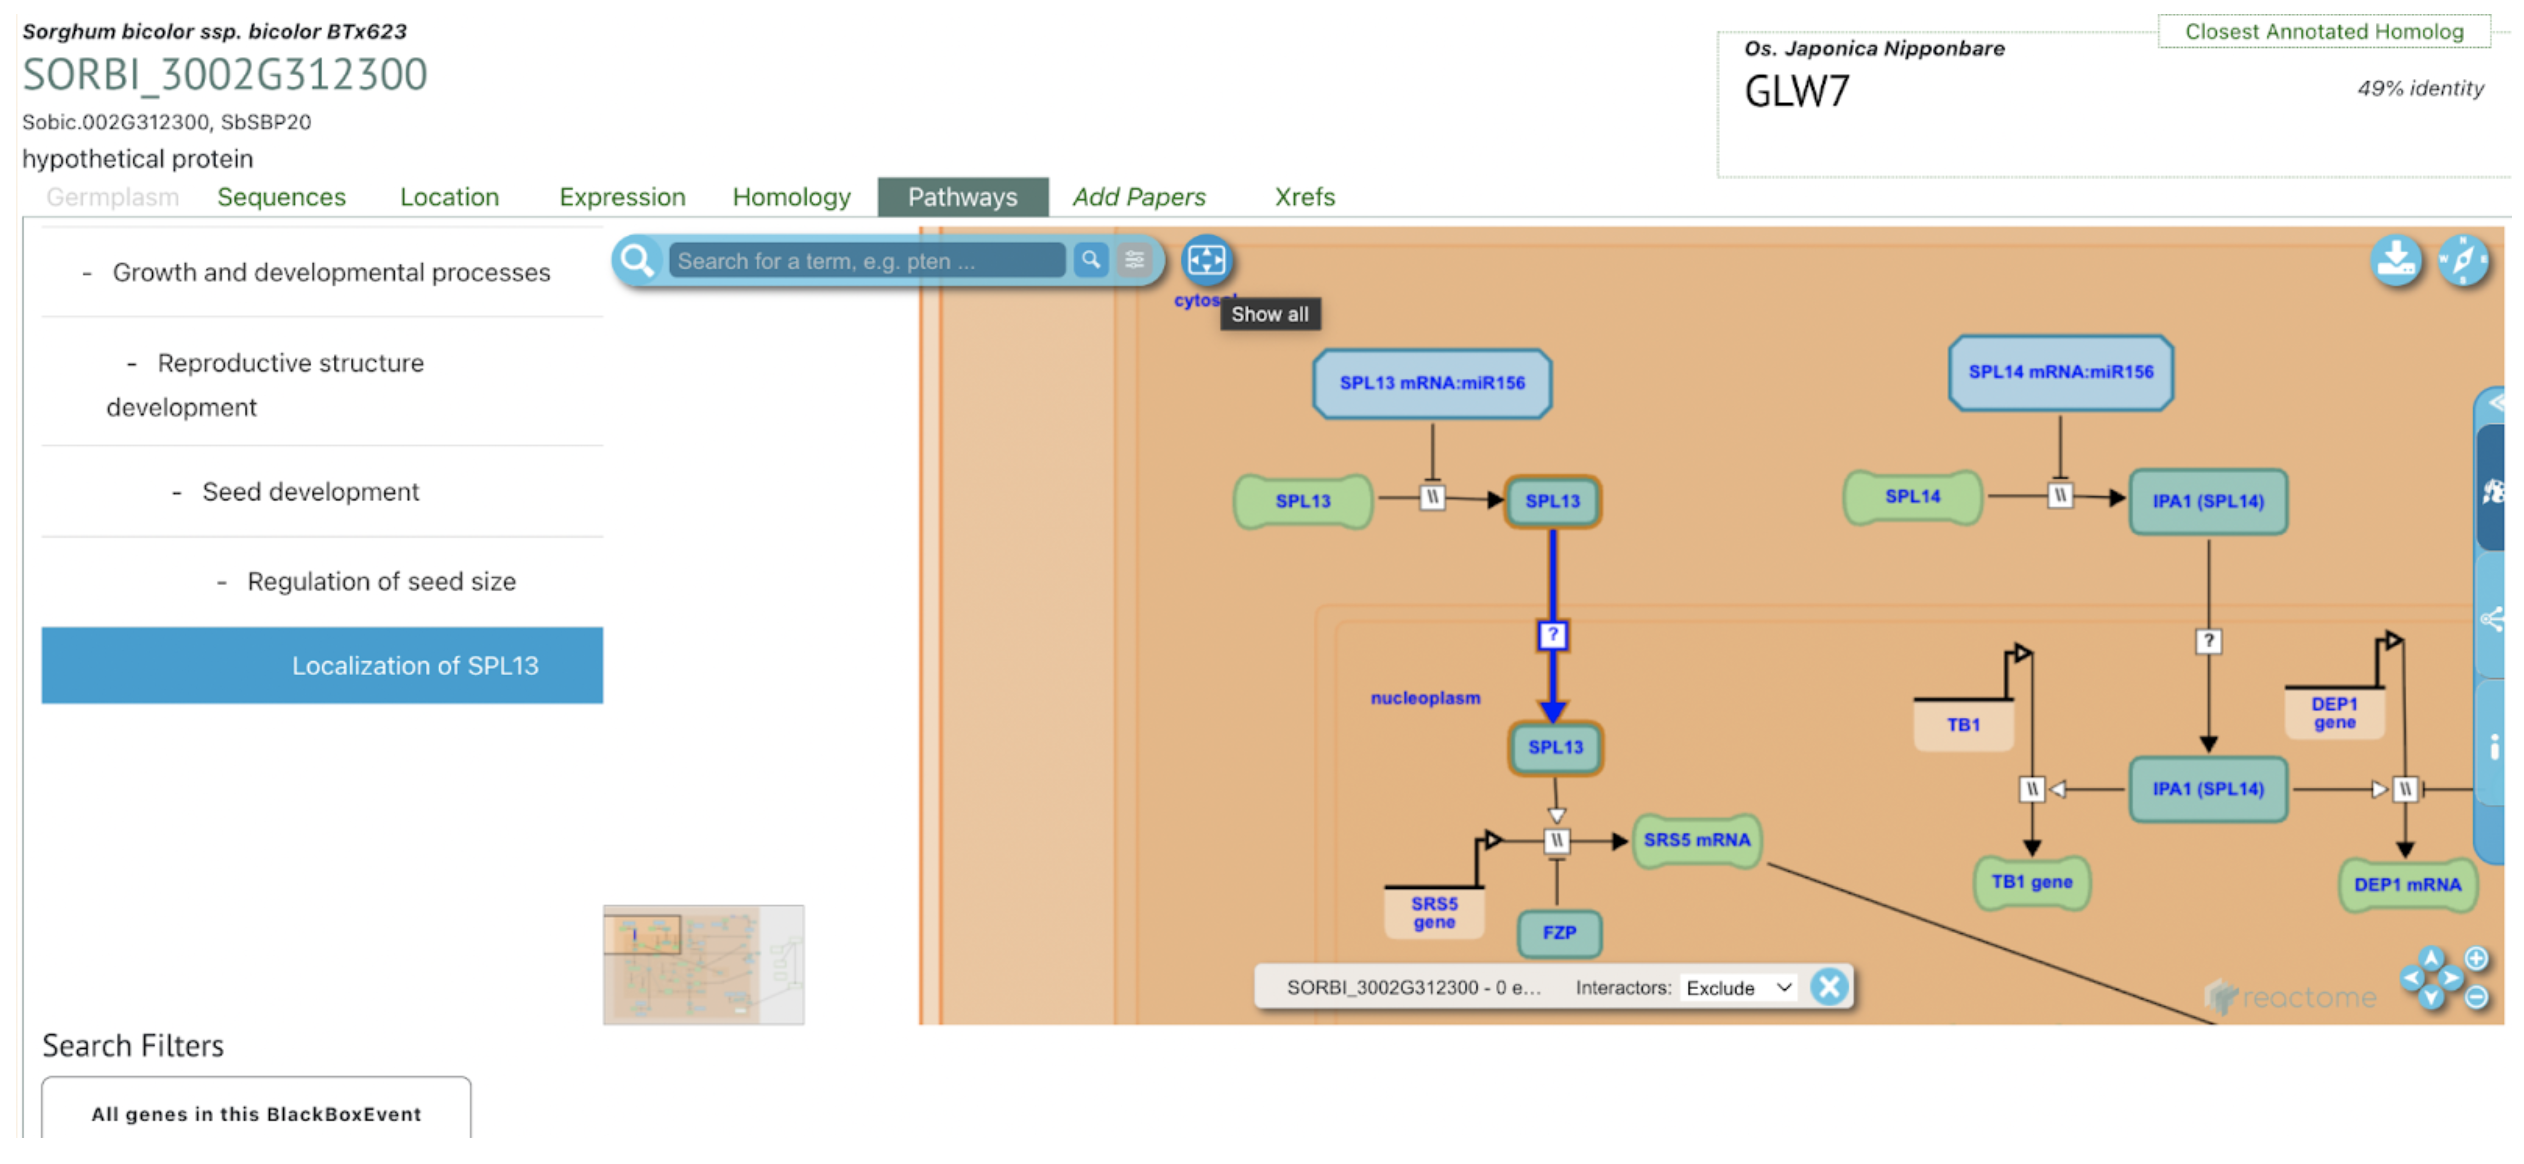Select the FZP protein node
Image resolution: width=2524 pixels, height=1164 pixels.
point(1559,933)
